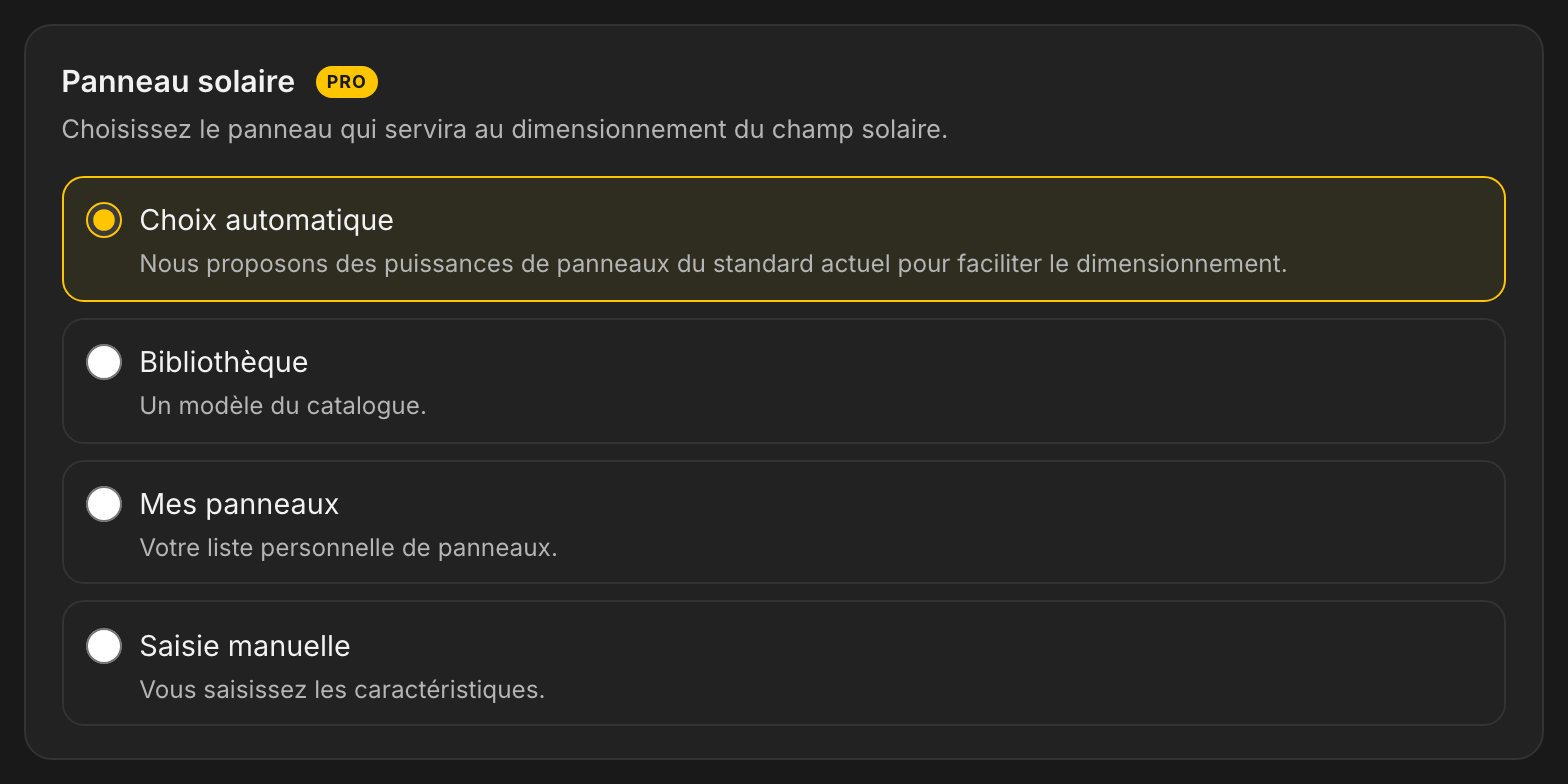Click the 'Choisissez le panneau' subtitle text
The width and height of the screenshot is (1568, 784).
click(505, 130)
